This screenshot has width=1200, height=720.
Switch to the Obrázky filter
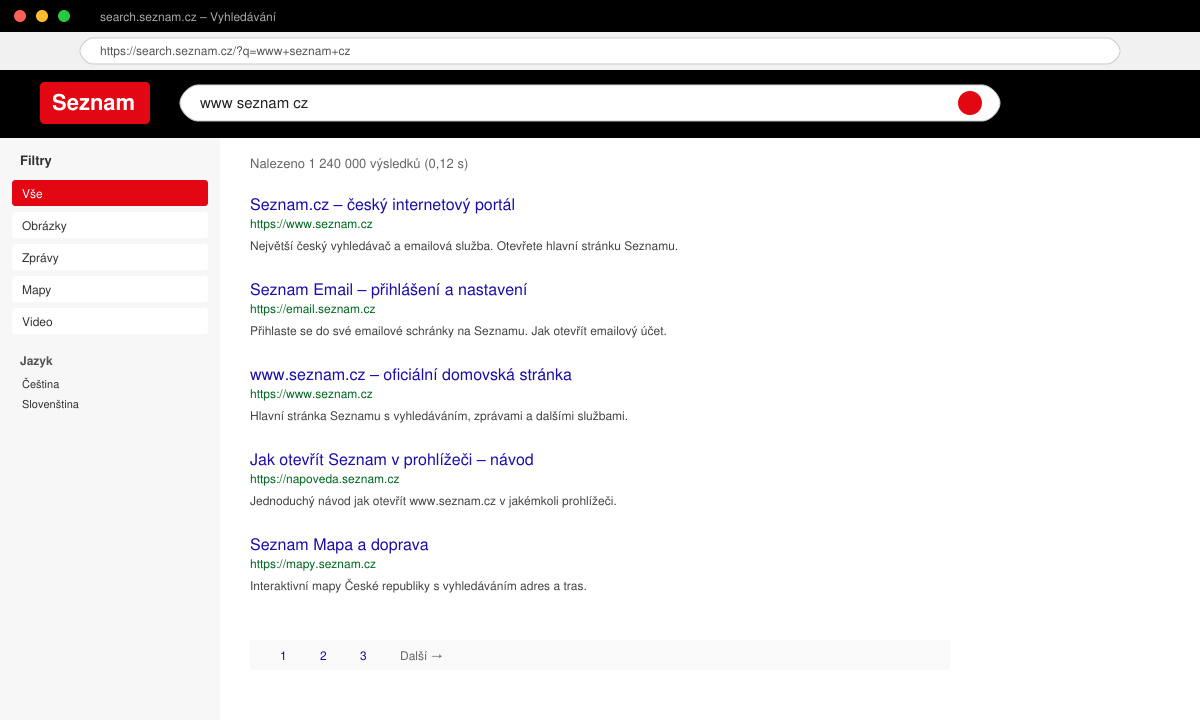pyautogui.click(x=110, y=225)
